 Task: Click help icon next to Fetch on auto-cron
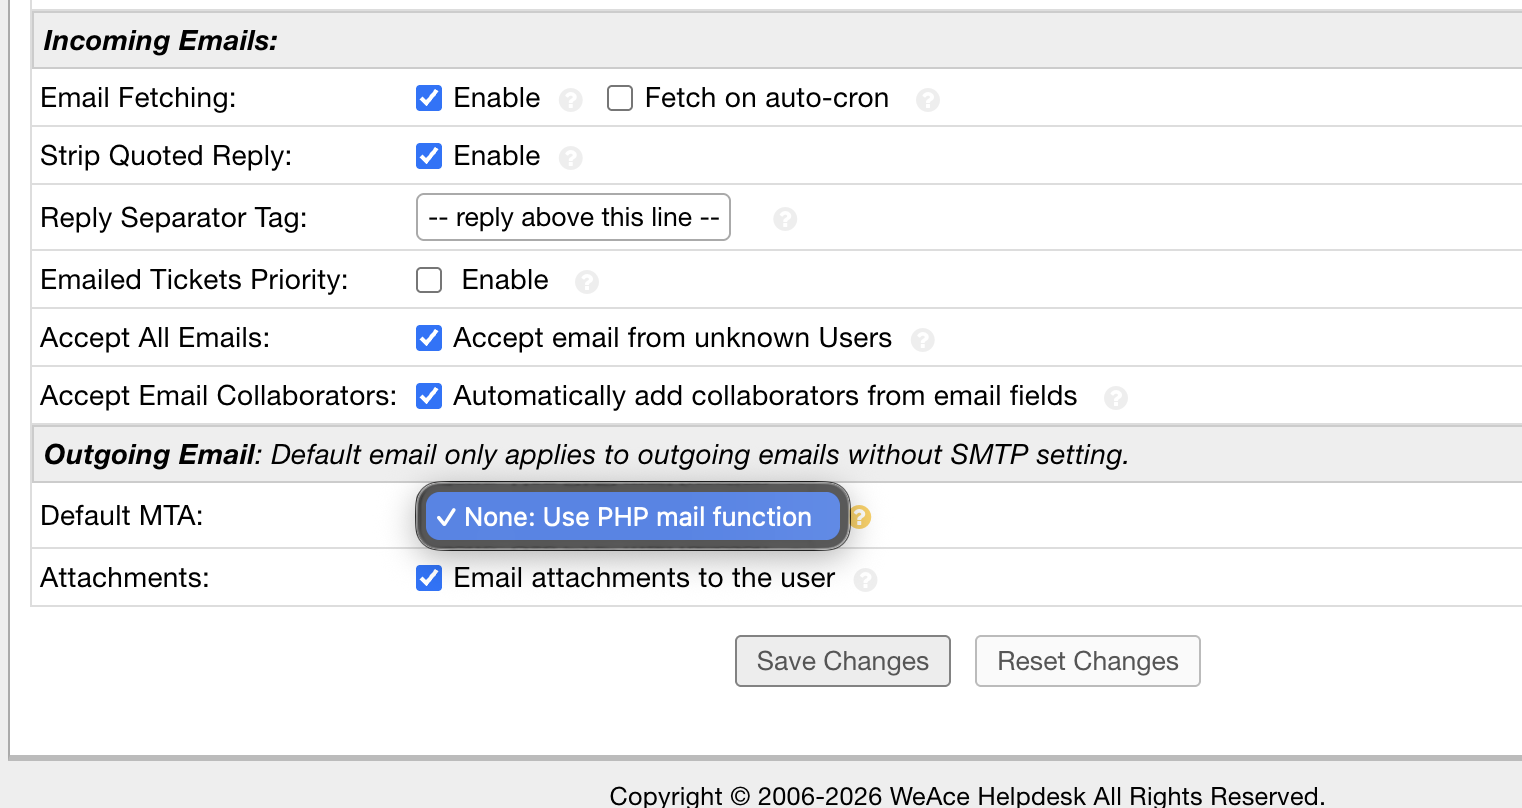928,100
